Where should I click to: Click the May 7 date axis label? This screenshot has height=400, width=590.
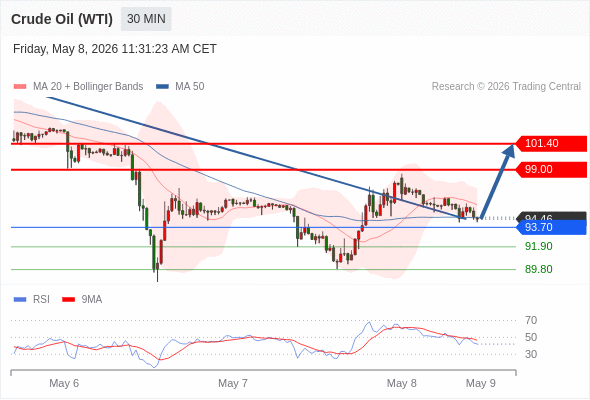233,383
